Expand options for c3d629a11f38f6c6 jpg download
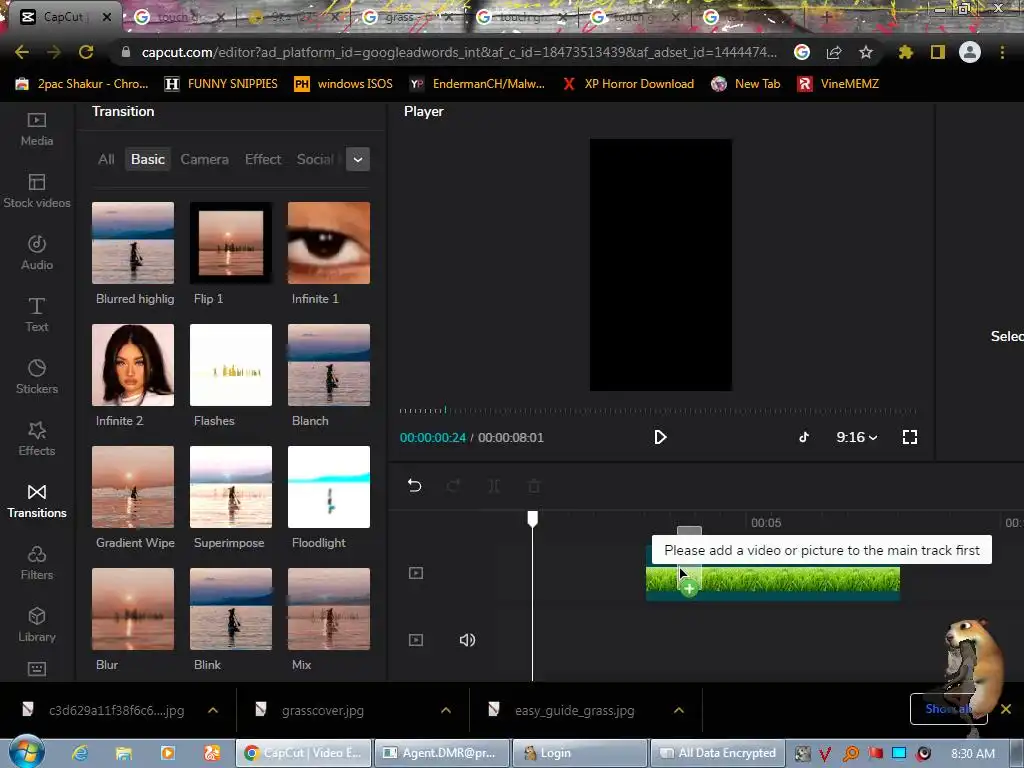1024x768 pixels. pos(213,711)
